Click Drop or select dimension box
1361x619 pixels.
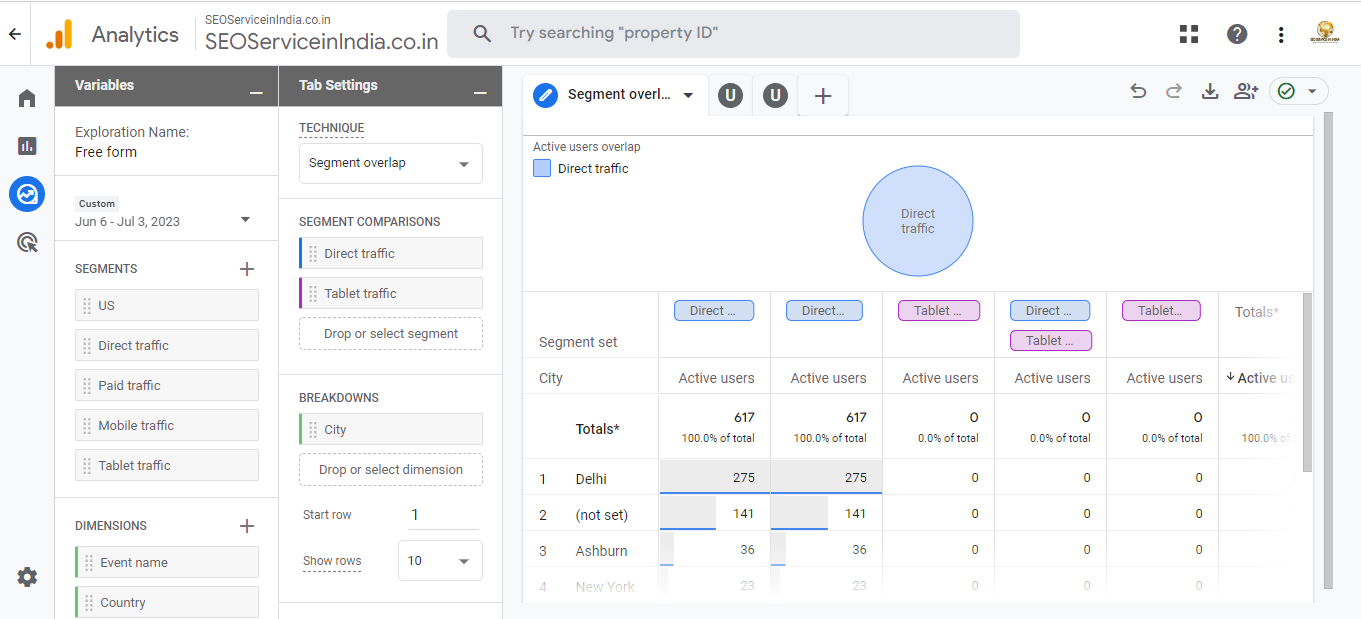pyautogui.click(x=390, y=470)
